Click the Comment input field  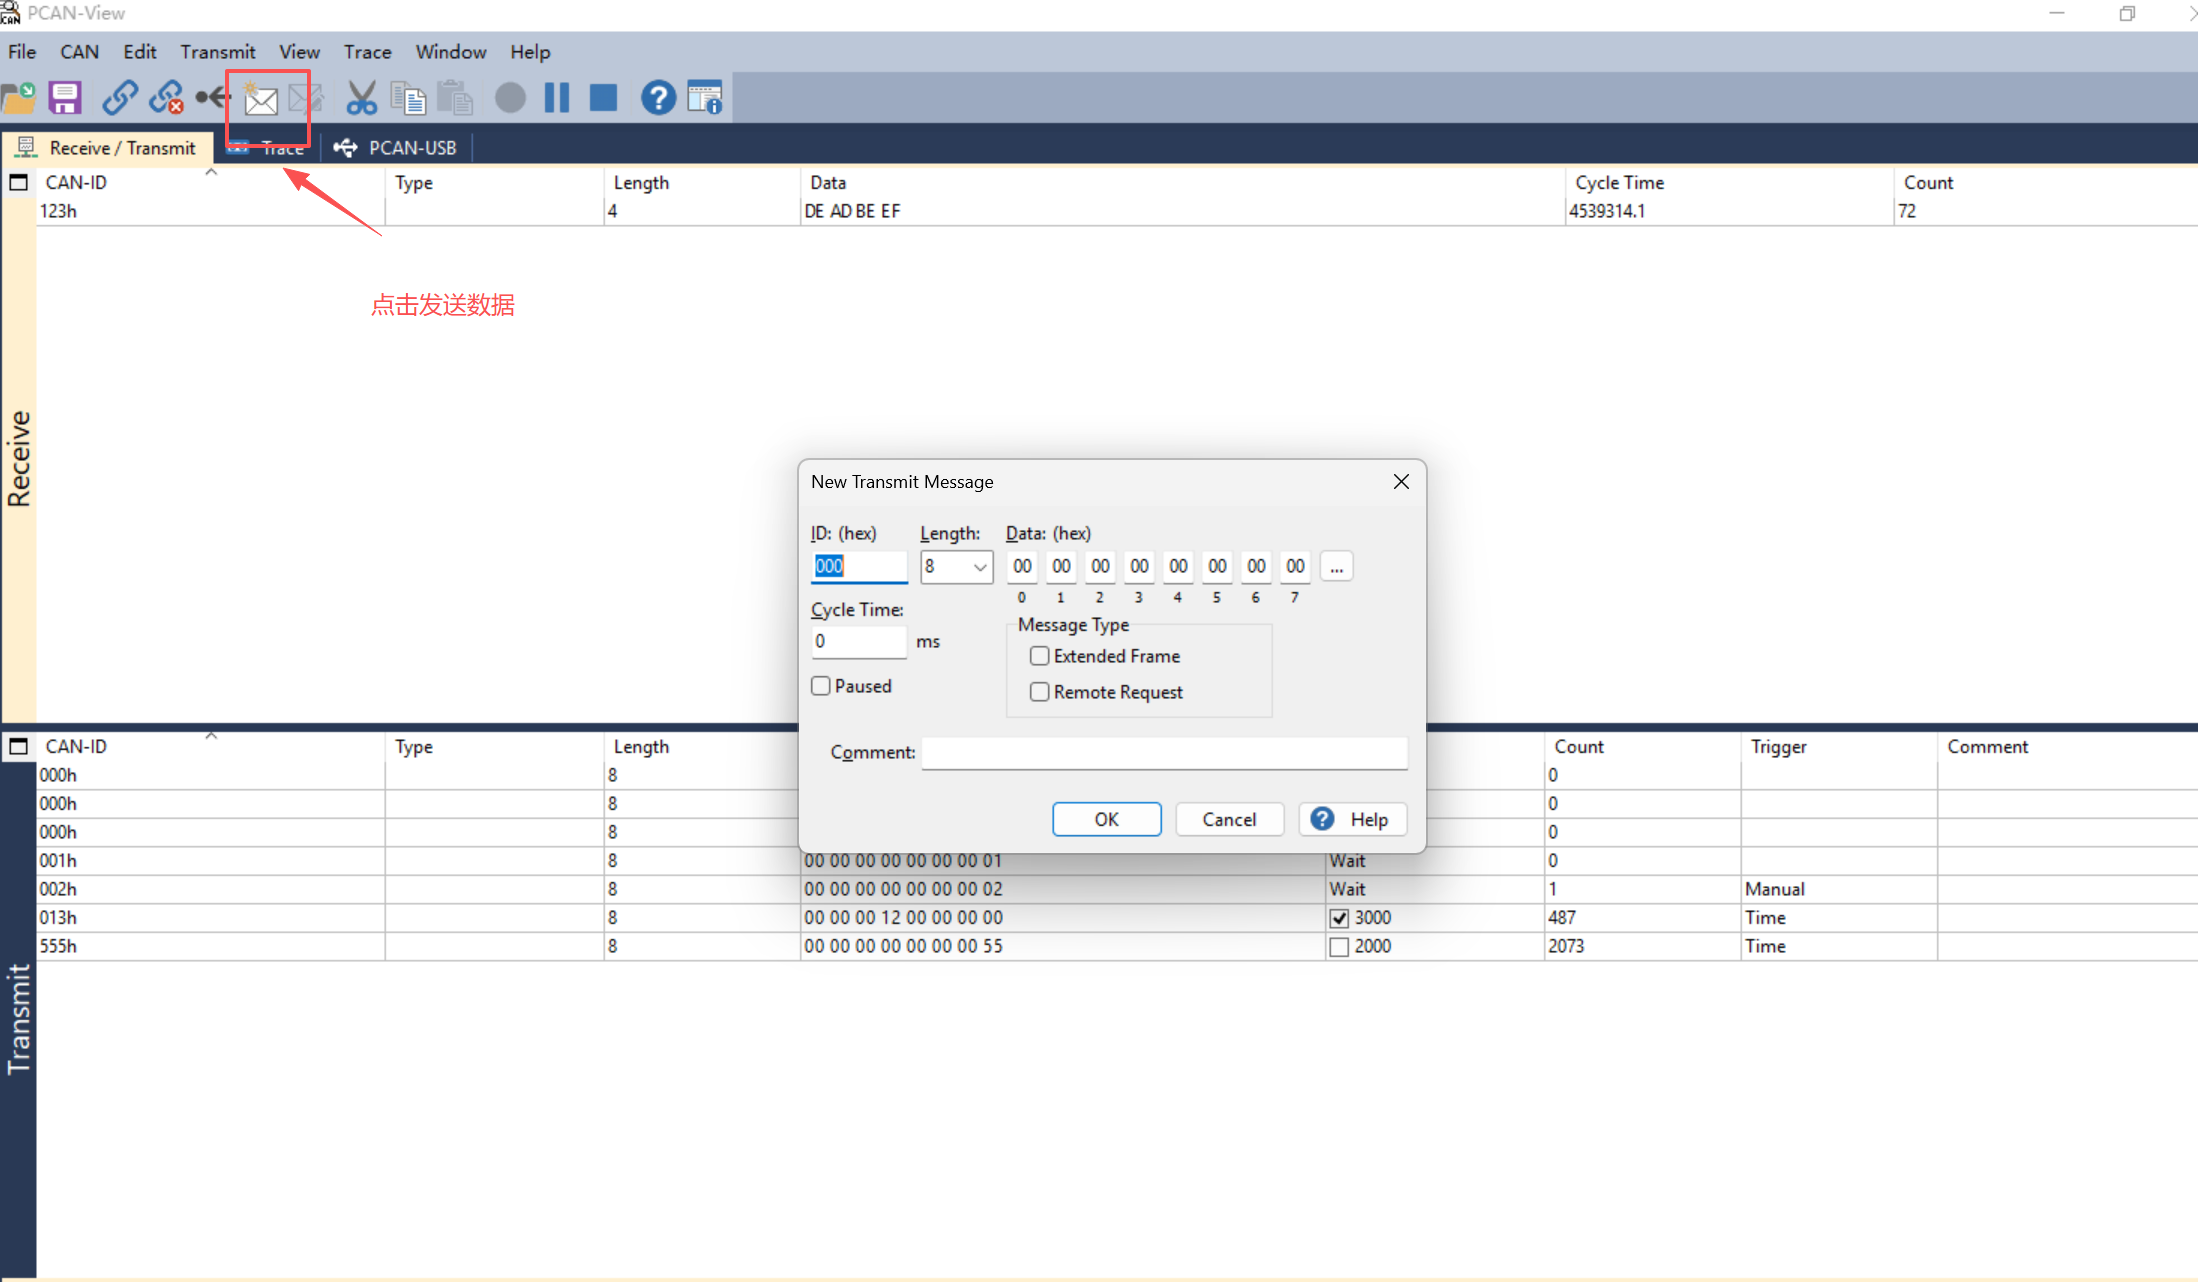click(x=1164, y=753)
